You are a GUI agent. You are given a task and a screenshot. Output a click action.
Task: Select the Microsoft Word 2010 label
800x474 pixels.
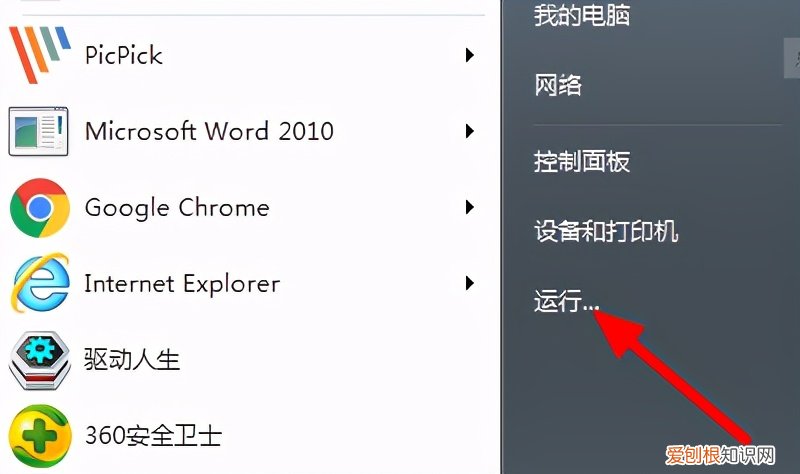[x=209, y=131]
